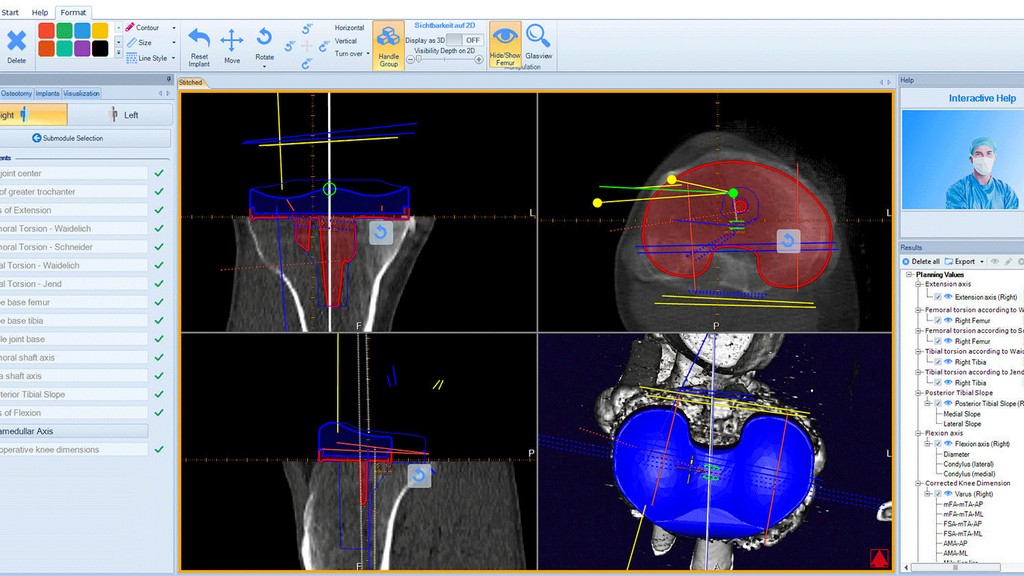The height and width of the screenshot is (576, 1024).
Task: Select the Move tool
Action: (232, 40)
